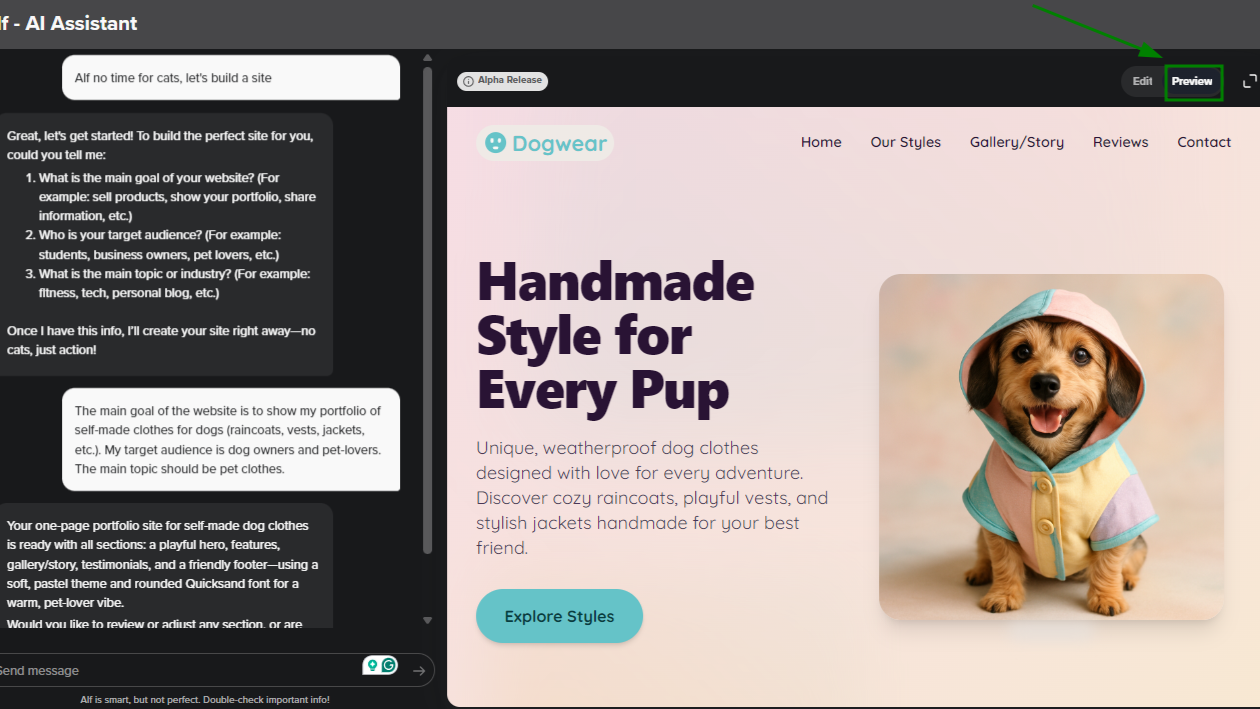Switch to Edit mode

[x=1142, y=81]
